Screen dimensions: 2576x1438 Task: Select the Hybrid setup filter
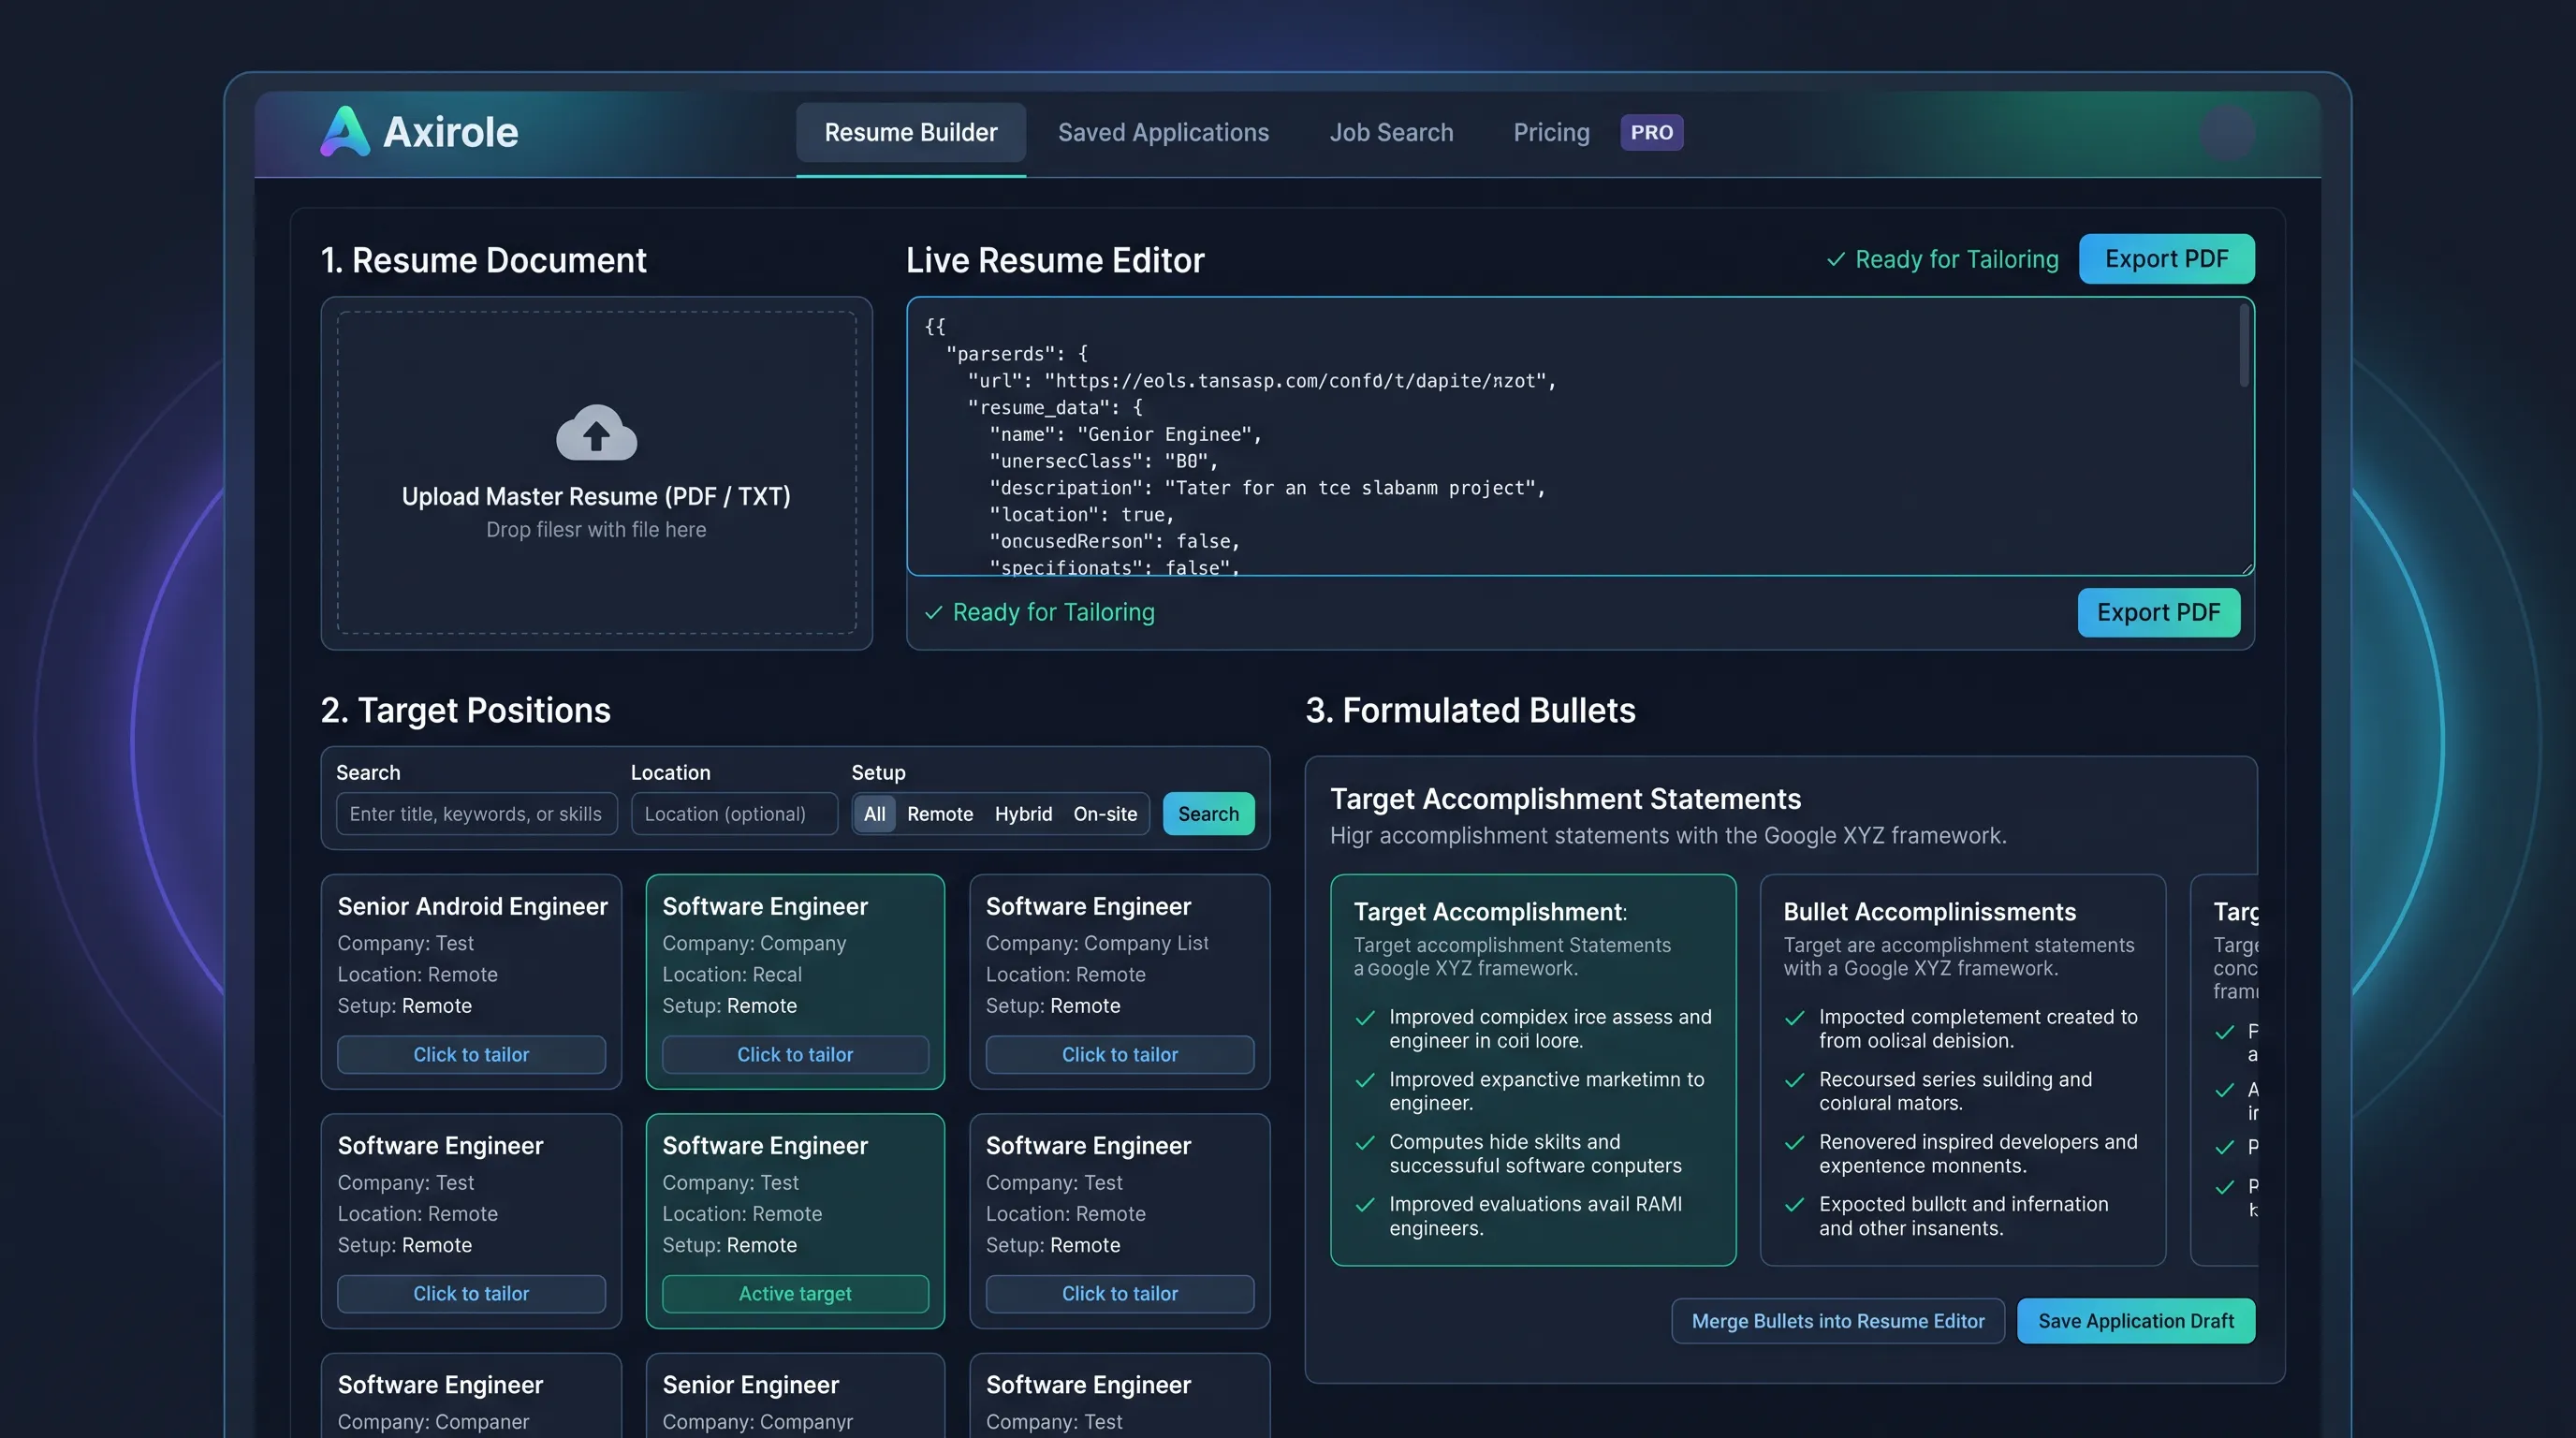coord(1023,814)
